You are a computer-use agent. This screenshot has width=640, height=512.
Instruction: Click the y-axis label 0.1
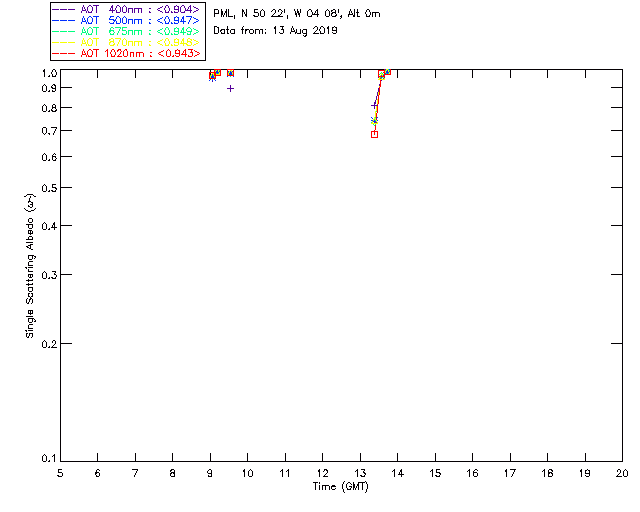tap(49, 459)
